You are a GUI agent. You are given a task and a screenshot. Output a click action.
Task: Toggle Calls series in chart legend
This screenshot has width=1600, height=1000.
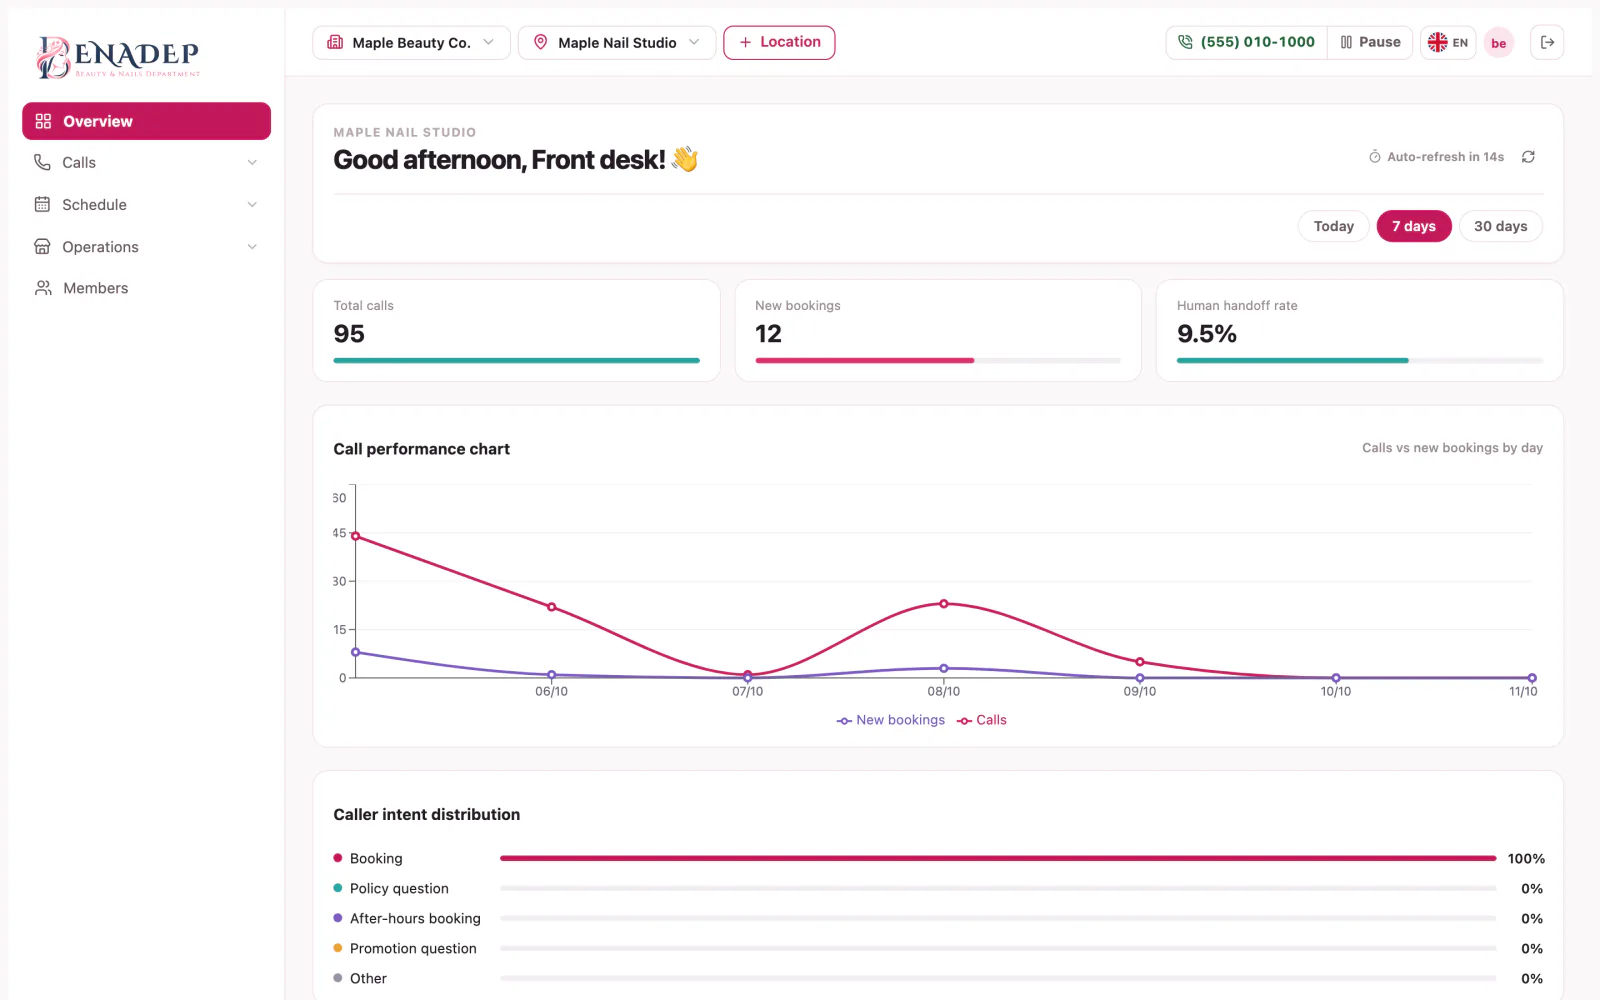click(982, 720)
